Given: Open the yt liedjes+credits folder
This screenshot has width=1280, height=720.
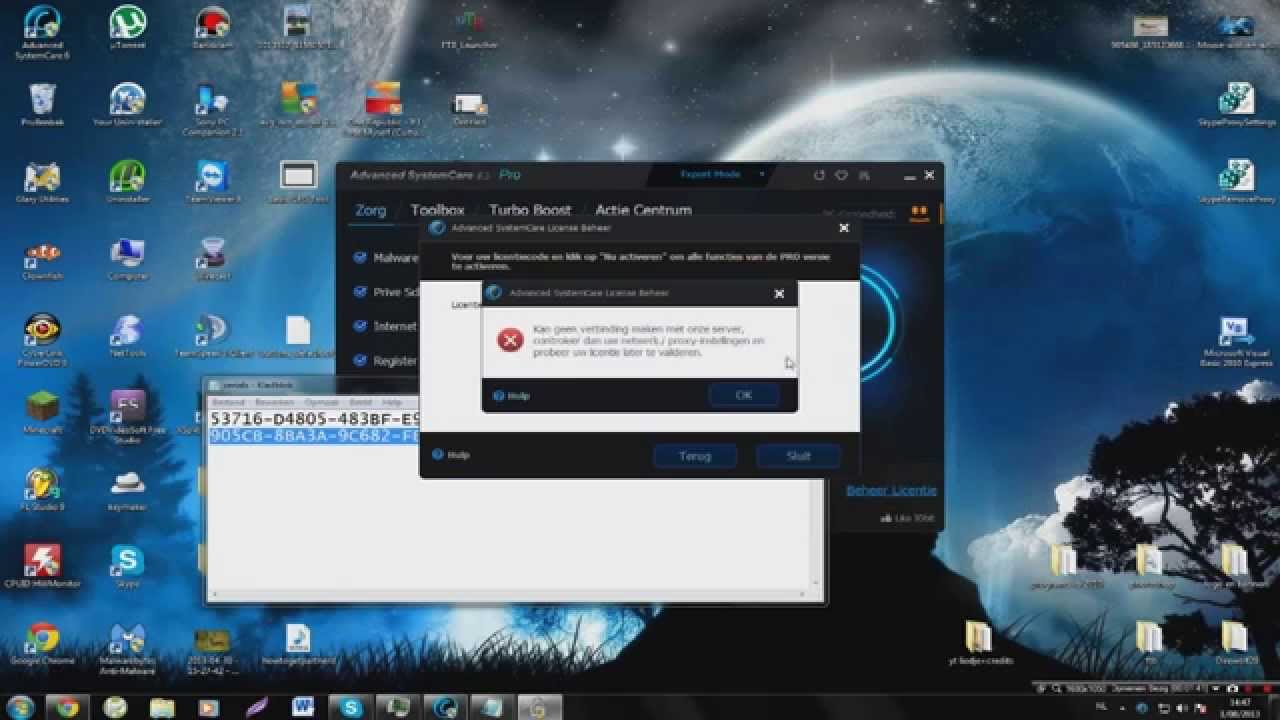Looking at the screenshot, I should (979, 643).
